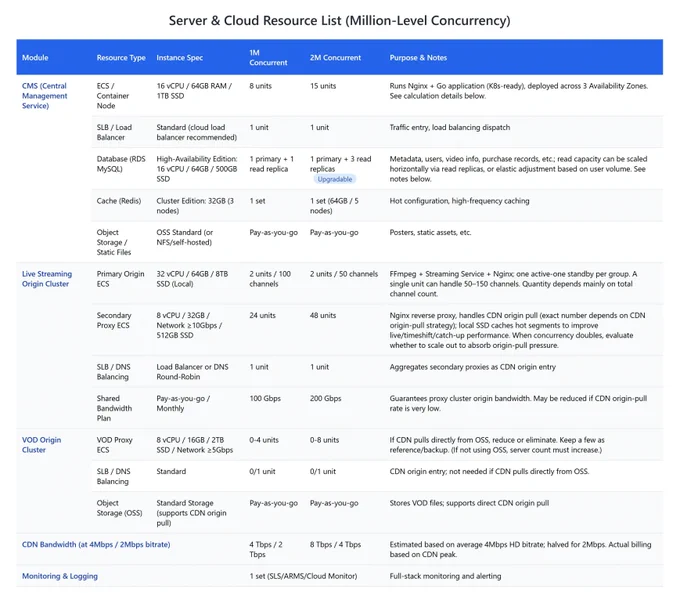Click the '0-4 units' cell
This screenshot has width=680, height=593.
pos(264,440)
